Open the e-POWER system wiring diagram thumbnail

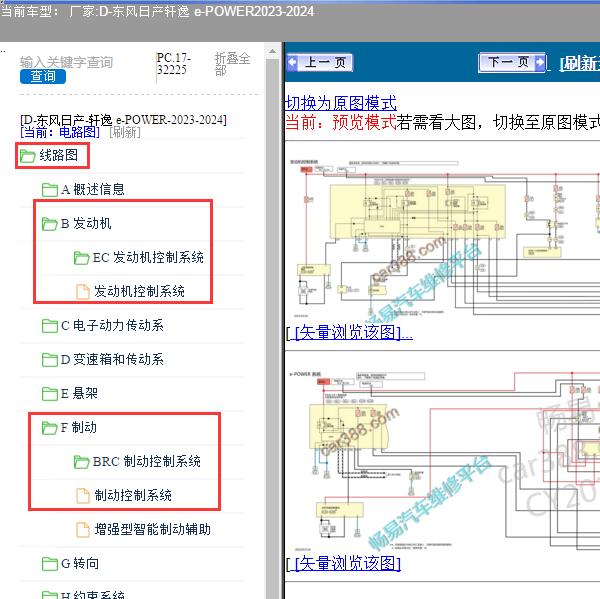[x=443, y=461]
